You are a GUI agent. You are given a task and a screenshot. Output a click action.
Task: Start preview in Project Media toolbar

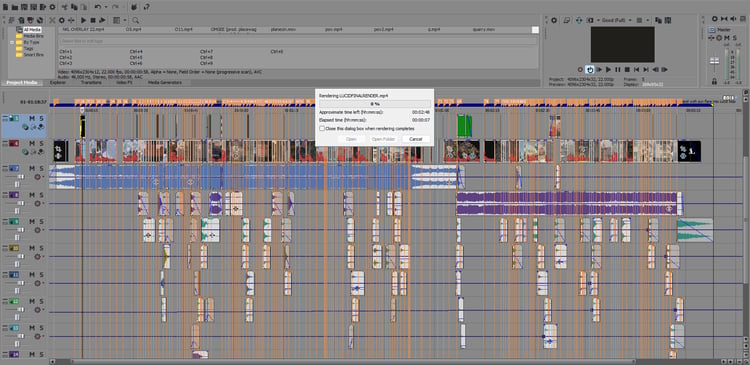pos(84,20)
